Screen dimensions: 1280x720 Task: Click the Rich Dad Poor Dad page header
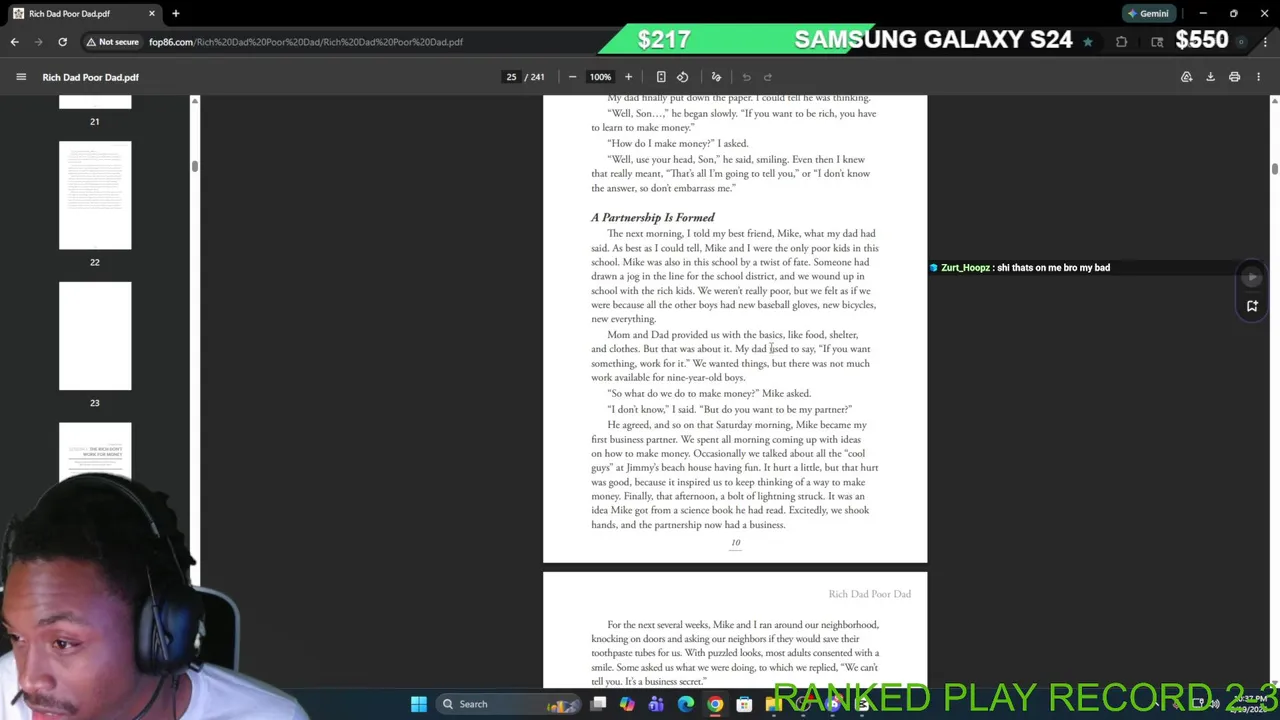[869, 594]
